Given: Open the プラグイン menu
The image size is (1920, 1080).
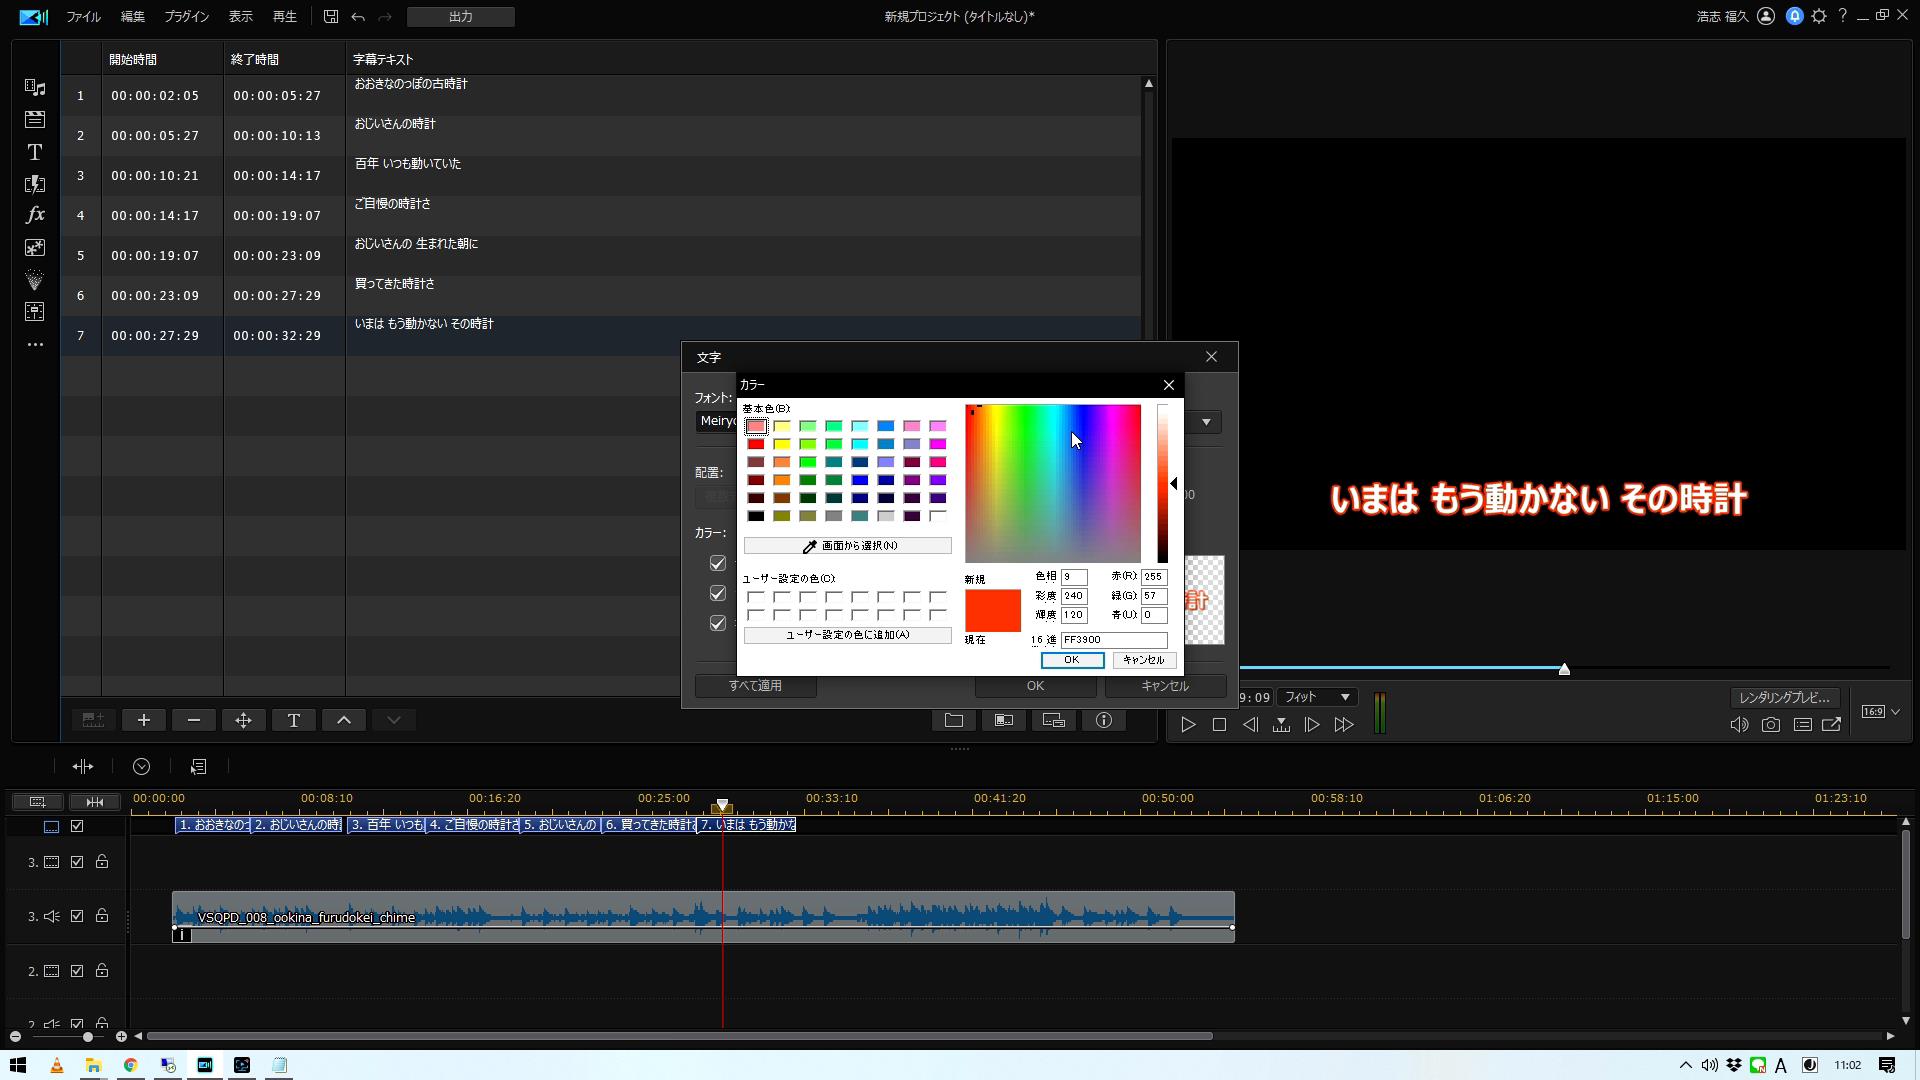Looking at the screenshot, I should pyautogui.click(x=186, y=17).
